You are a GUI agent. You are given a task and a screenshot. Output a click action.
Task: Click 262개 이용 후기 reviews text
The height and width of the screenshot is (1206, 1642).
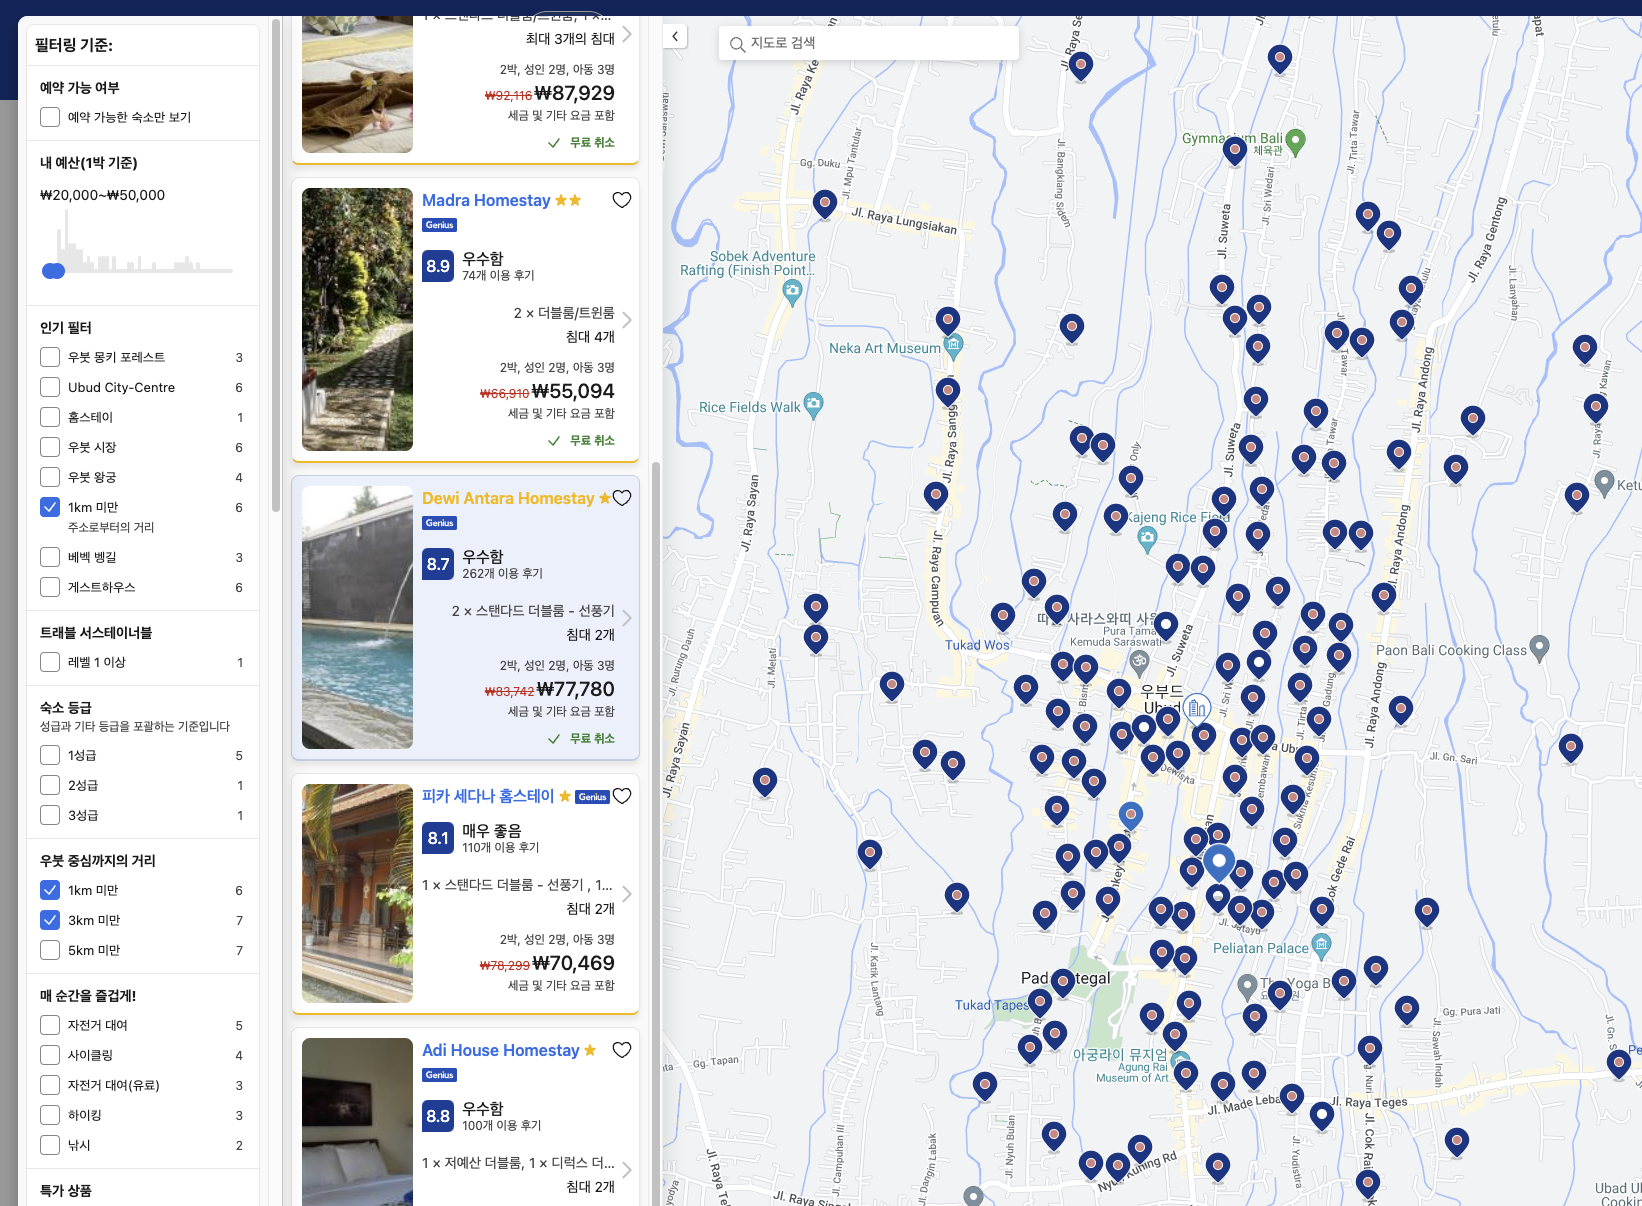pyautogui.click(x=502, y=573)
